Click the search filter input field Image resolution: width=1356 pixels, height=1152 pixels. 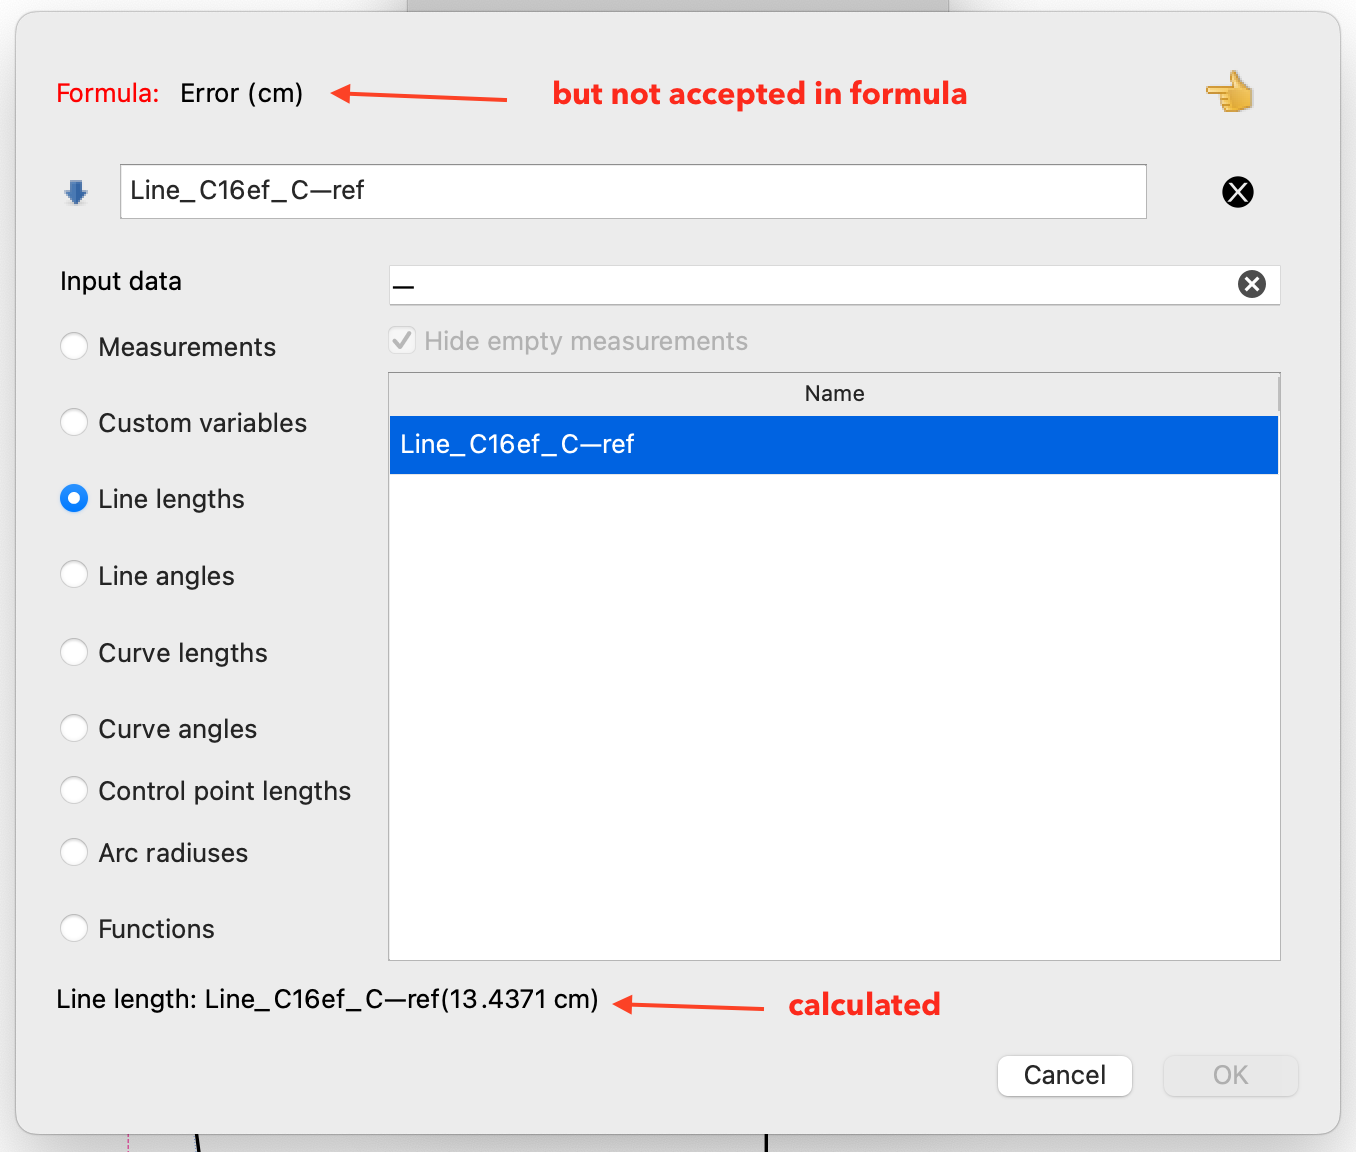coord(810,285)
